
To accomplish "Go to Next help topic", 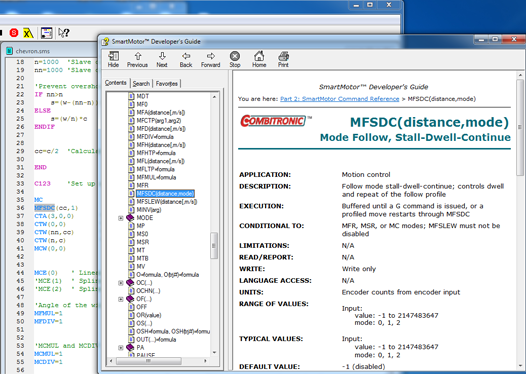I will coord(162,59).
